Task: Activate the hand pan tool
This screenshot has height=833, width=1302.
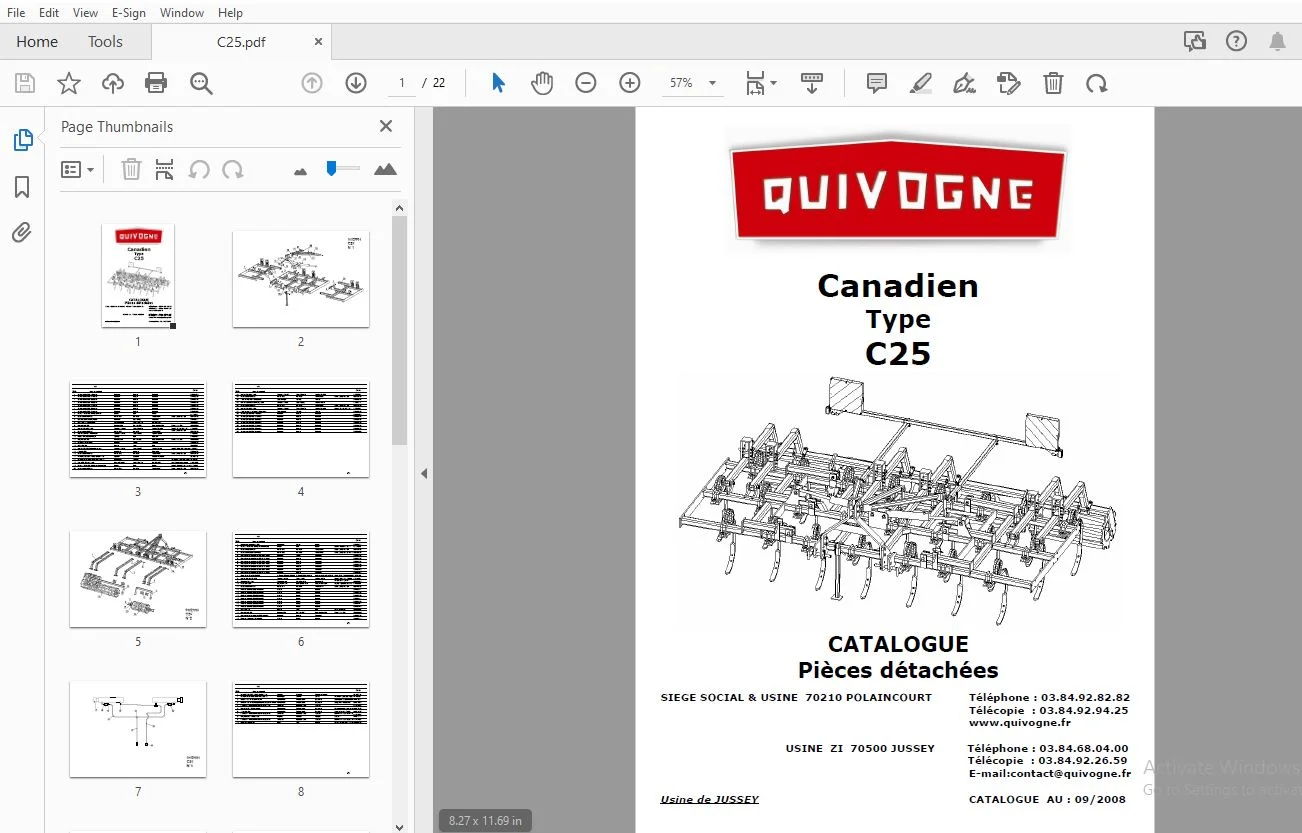Action: [542, 84]
